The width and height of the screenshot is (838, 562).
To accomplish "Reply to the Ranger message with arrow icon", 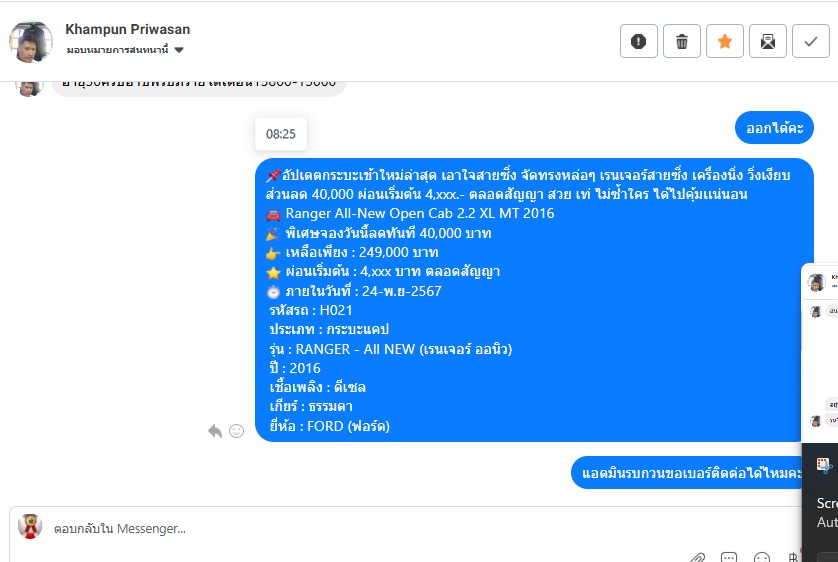I will (x=215, y=431).
